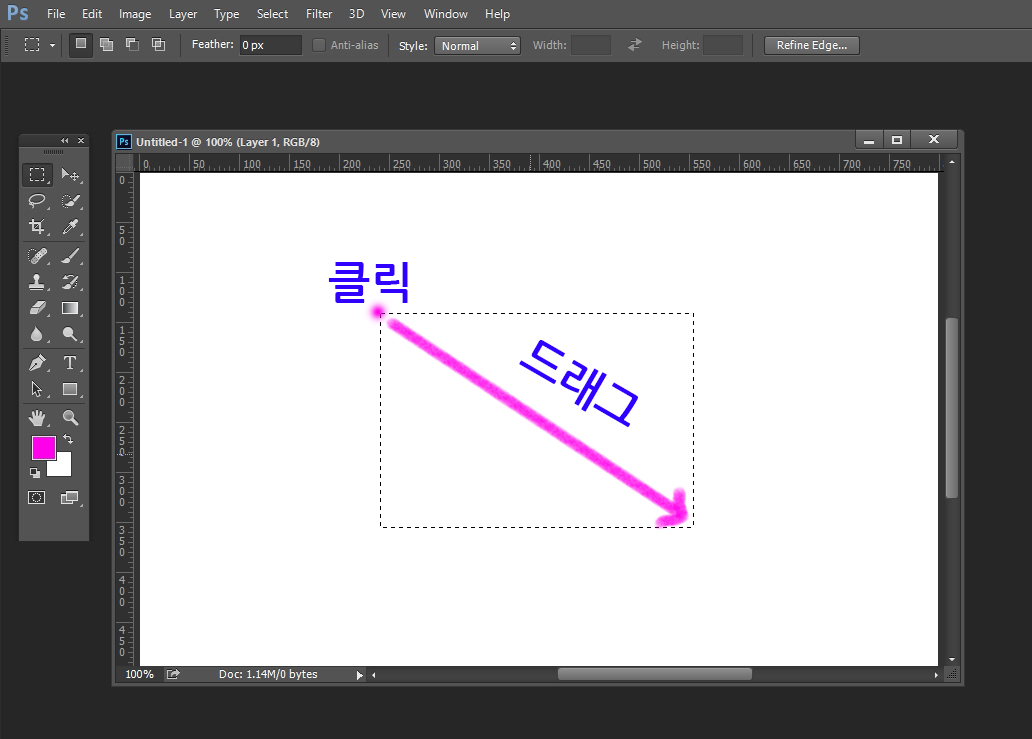Open the Edit menu

click(x=92, y=14)
